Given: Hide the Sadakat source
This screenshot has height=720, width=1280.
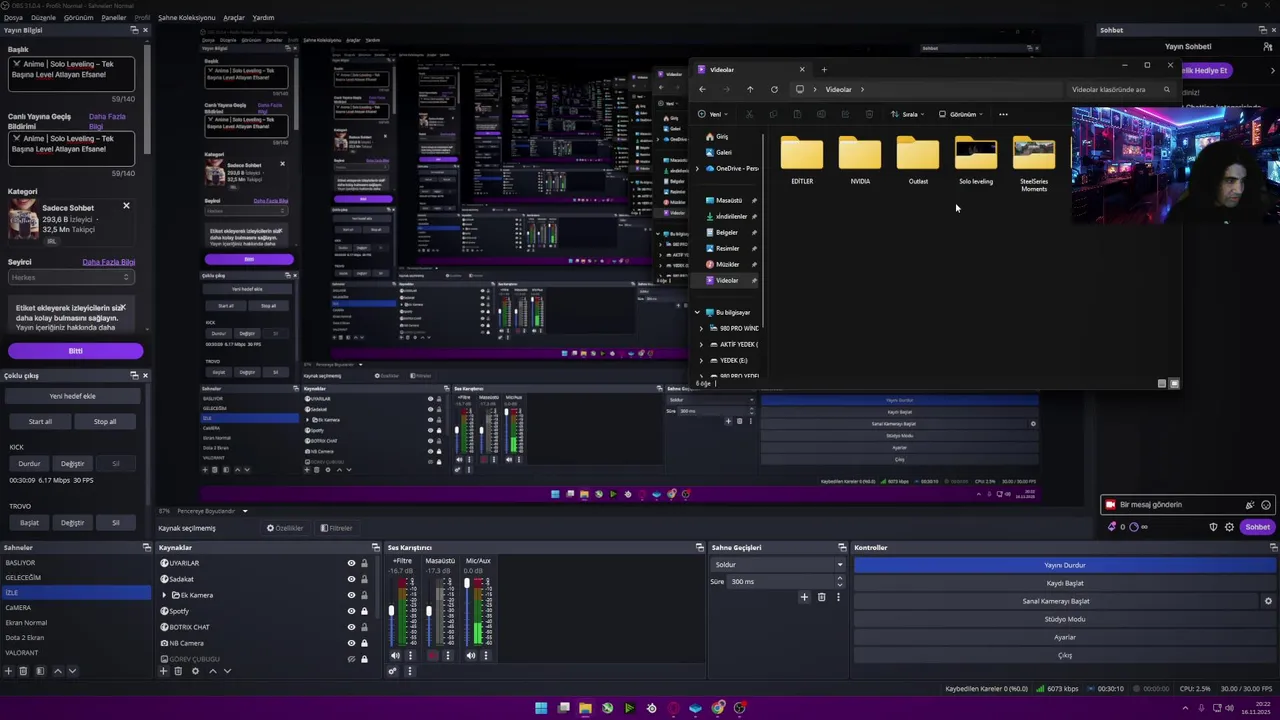Looking at the screenshot, I should (351, 579).
